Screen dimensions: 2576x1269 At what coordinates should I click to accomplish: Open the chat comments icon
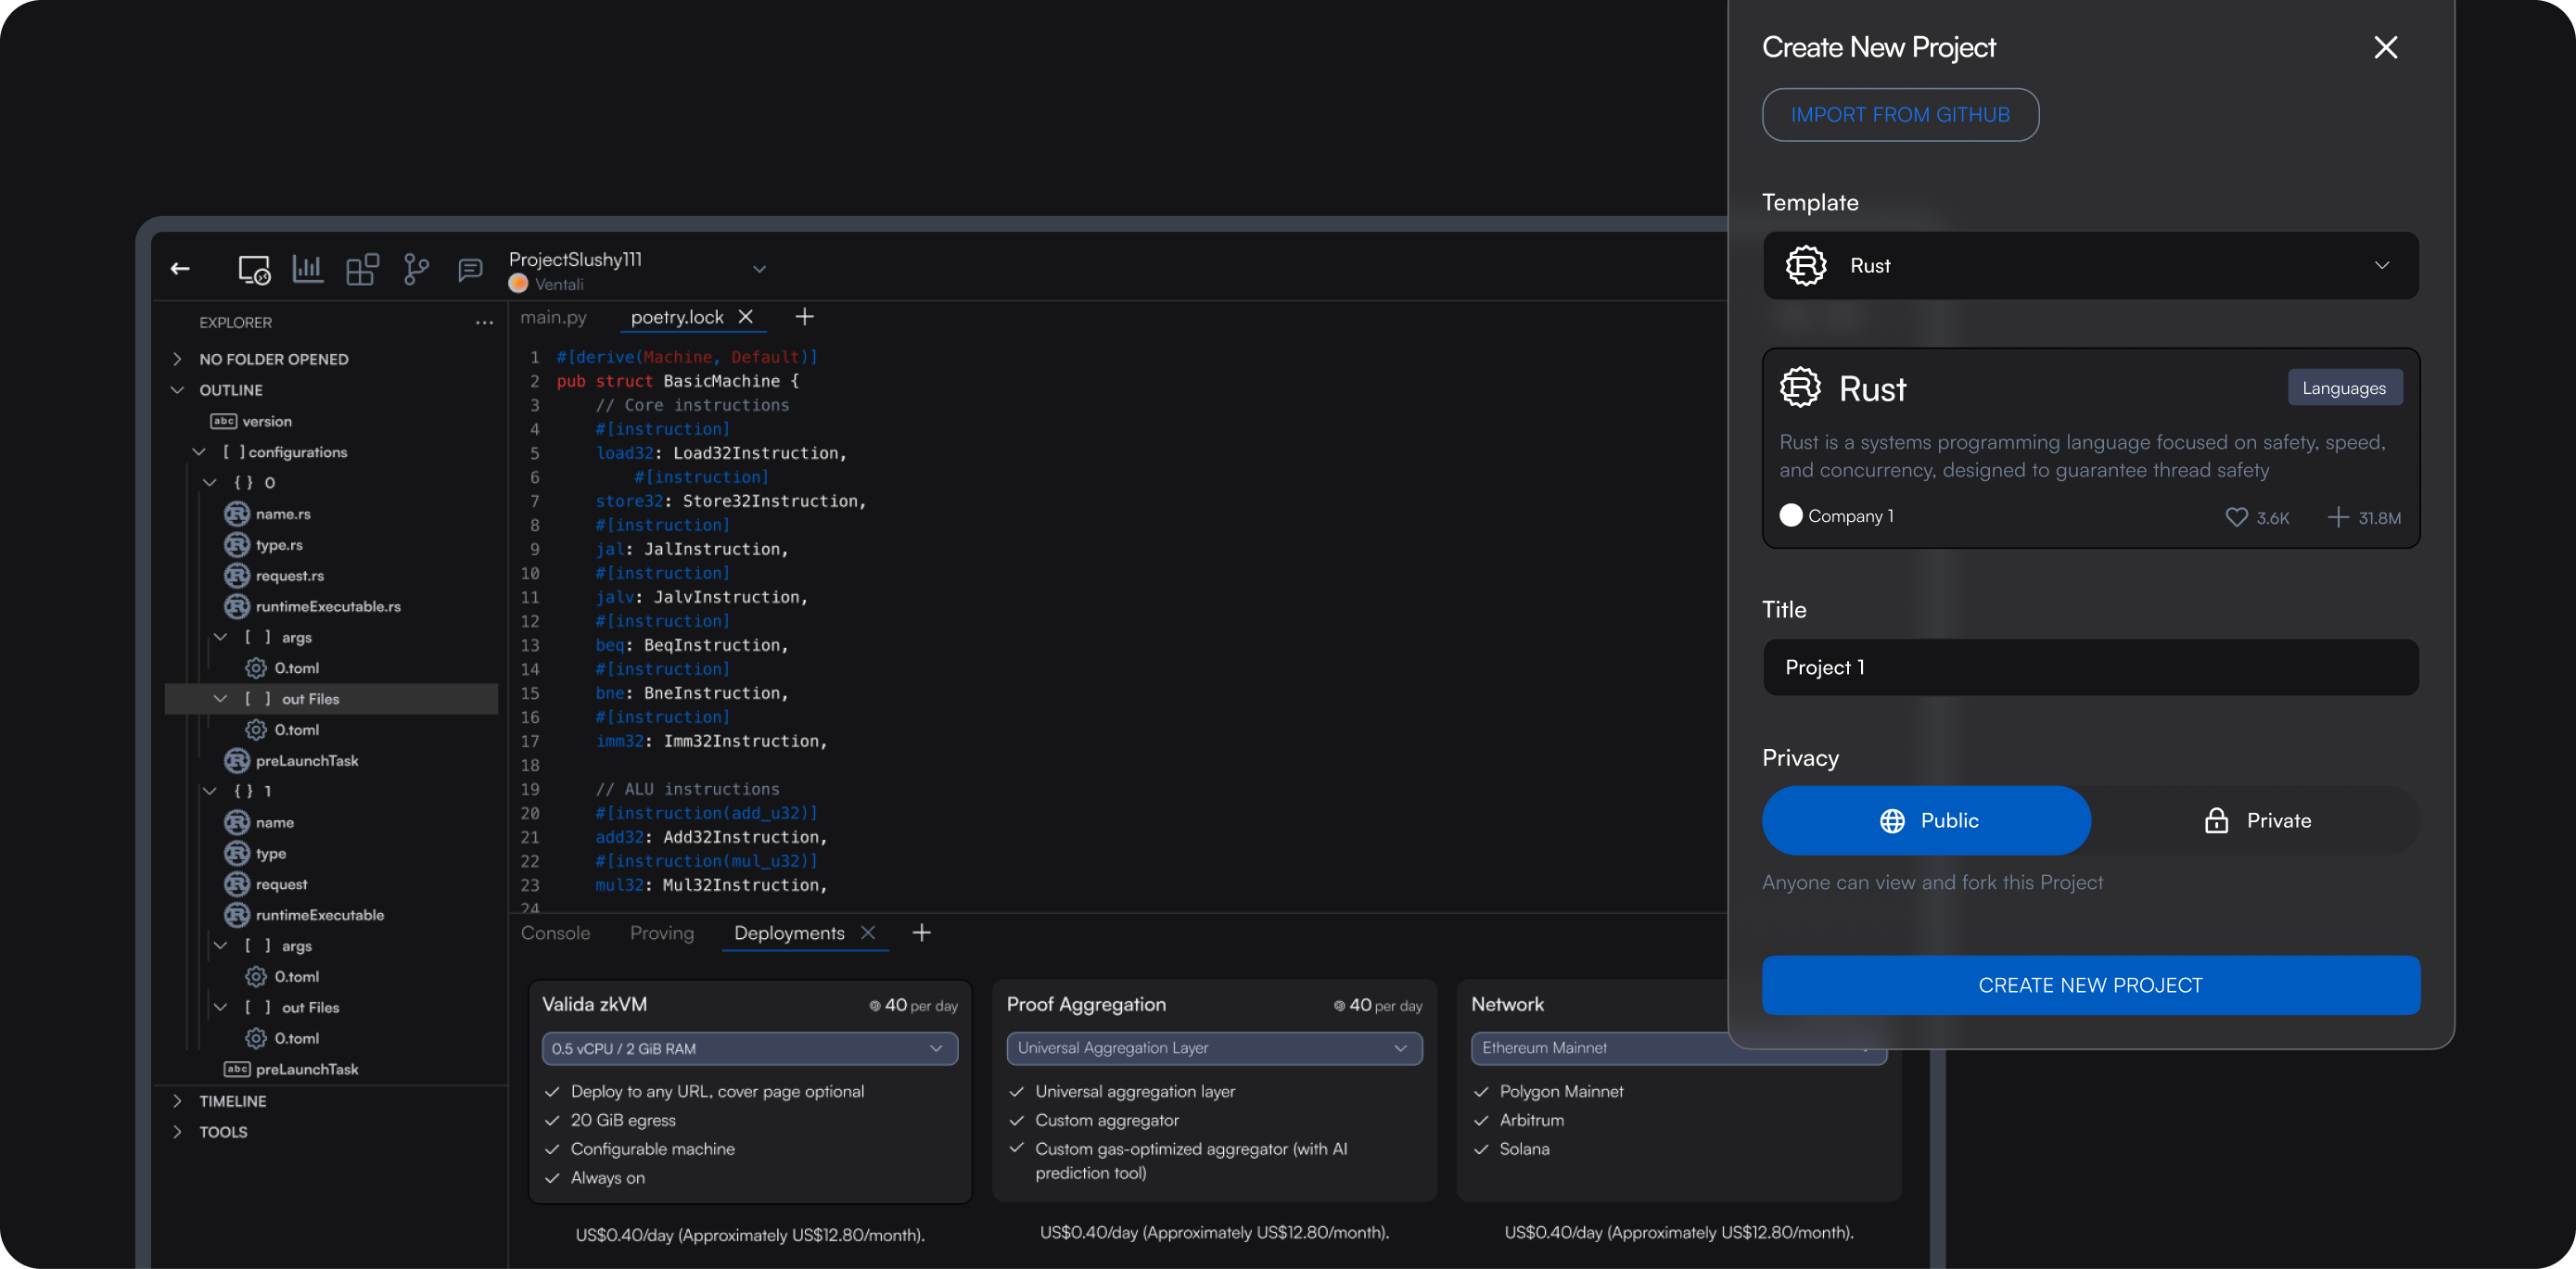(469, 270)
